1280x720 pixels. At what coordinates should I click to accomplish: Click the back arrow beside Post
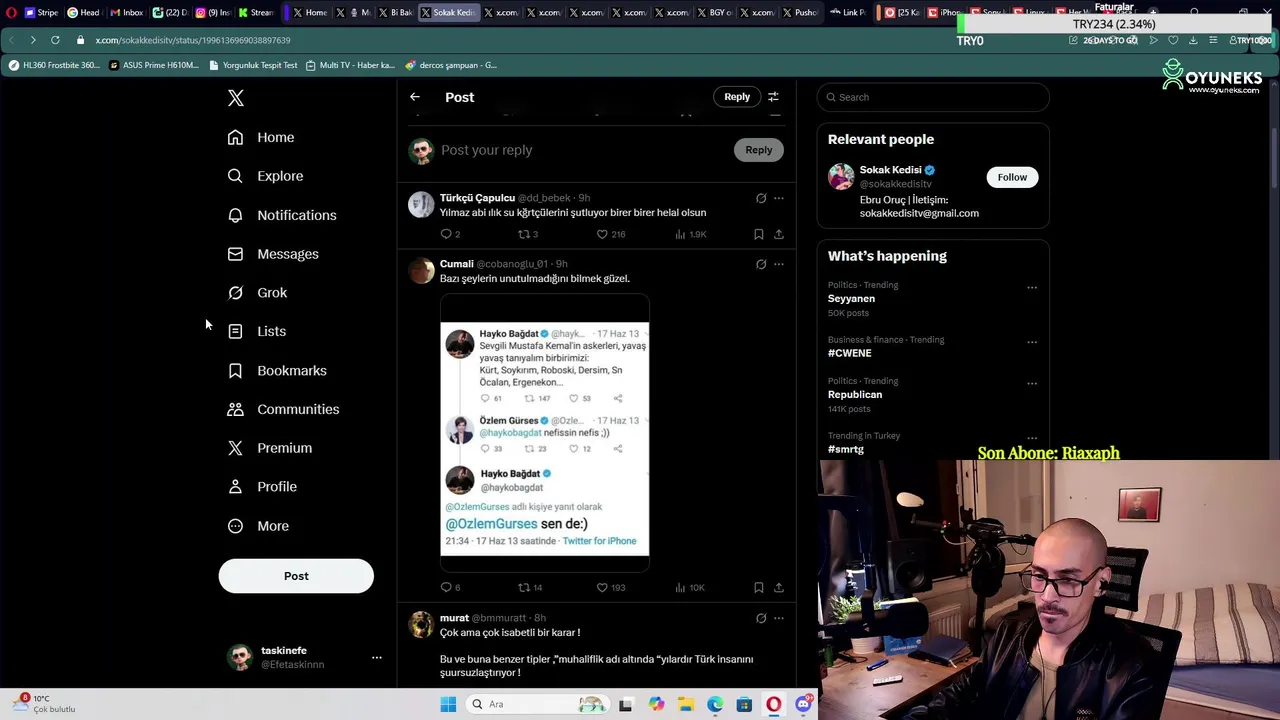[415, 97]
